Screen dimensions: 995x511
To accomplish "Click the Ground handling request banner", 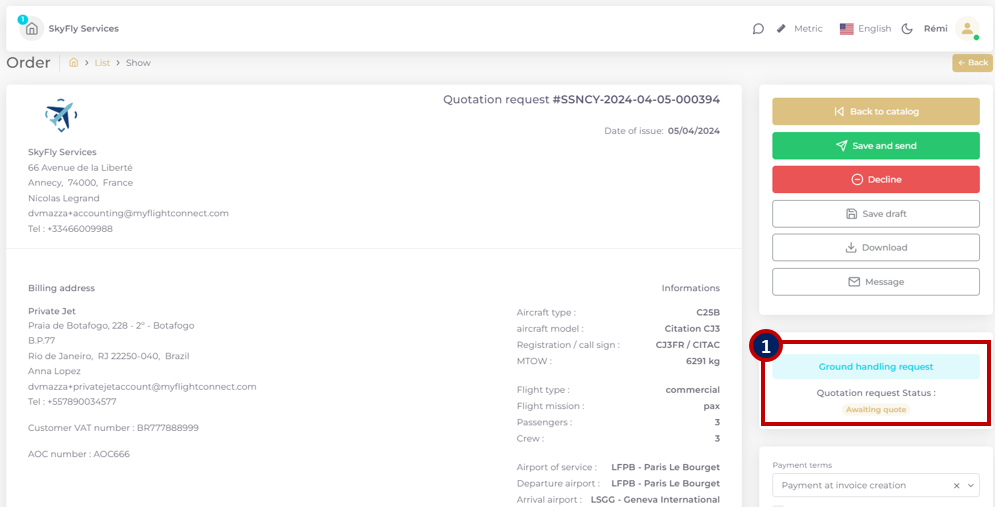I will click(876, 367).
